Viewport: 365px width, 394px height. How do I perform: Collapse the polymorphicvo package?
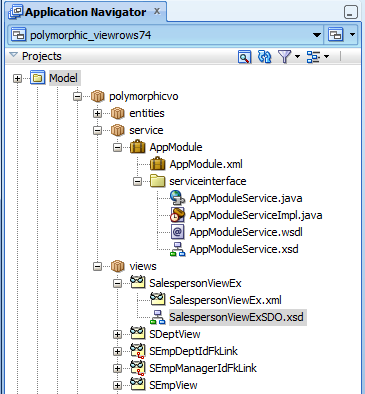(x=77, y=97)
